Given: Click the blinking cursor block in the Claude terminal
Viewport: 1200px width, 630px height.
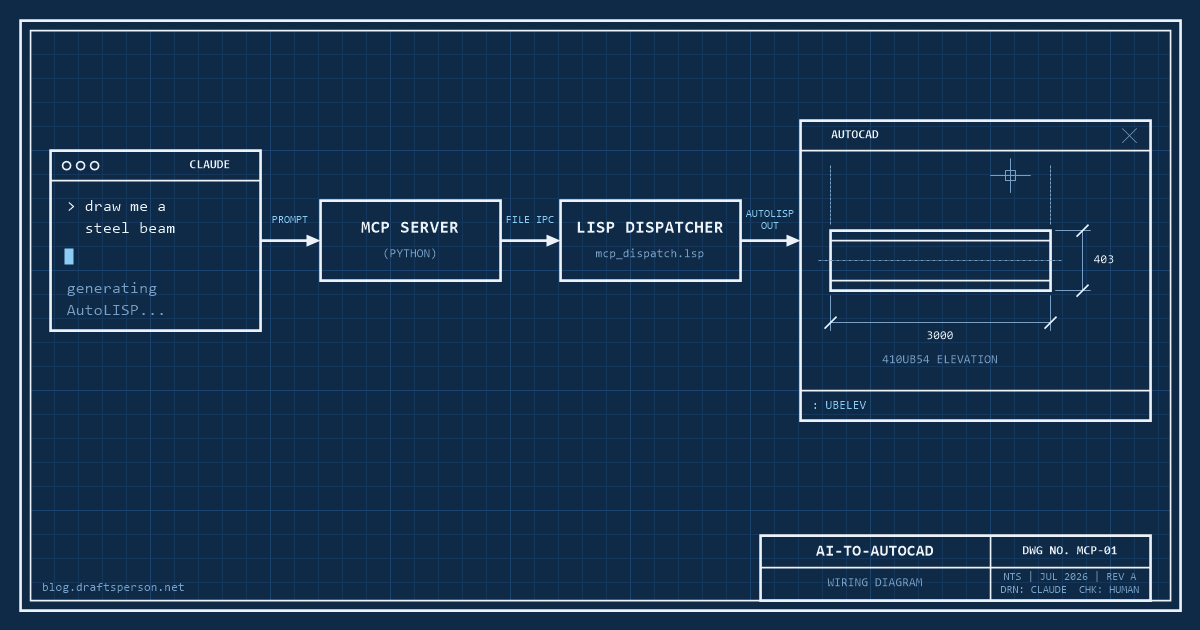Looking at the screenshot, I should coord(69,256).
